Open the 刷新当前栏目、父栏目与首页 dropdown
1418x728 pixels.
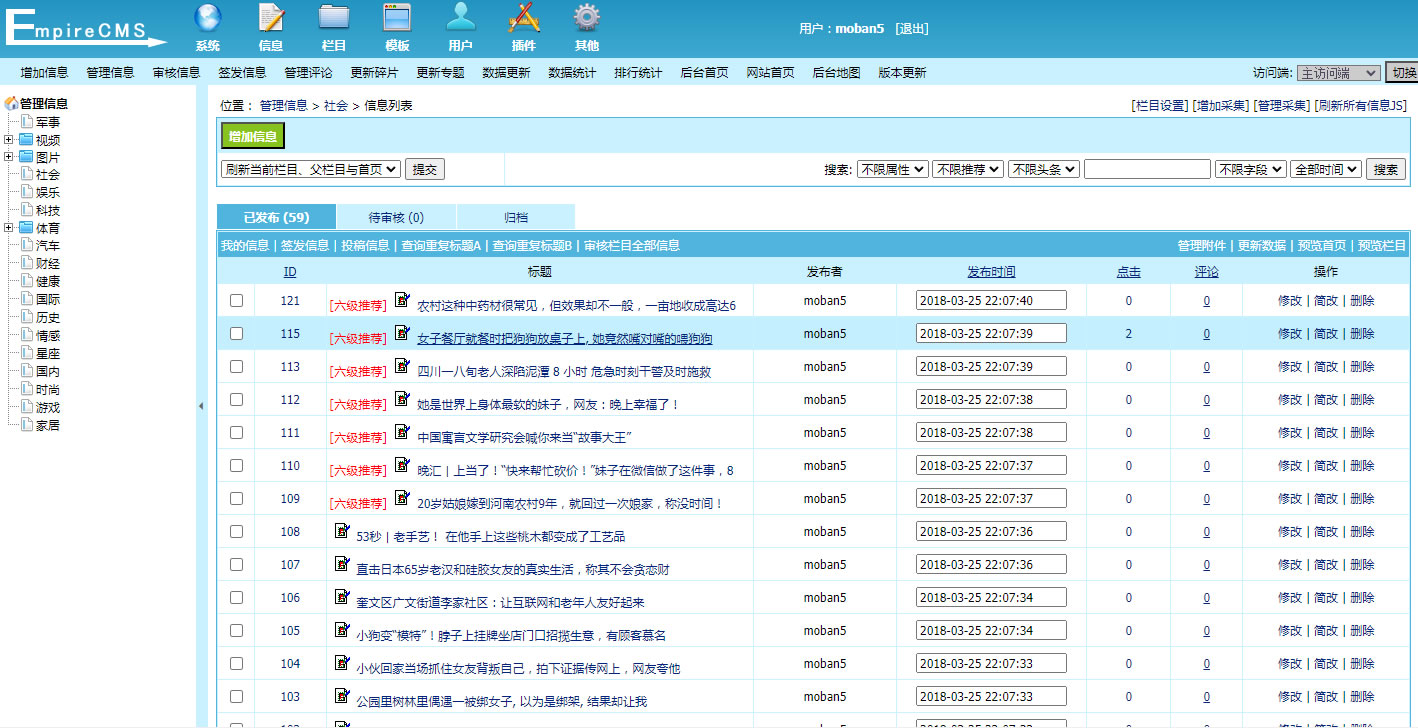311,170
